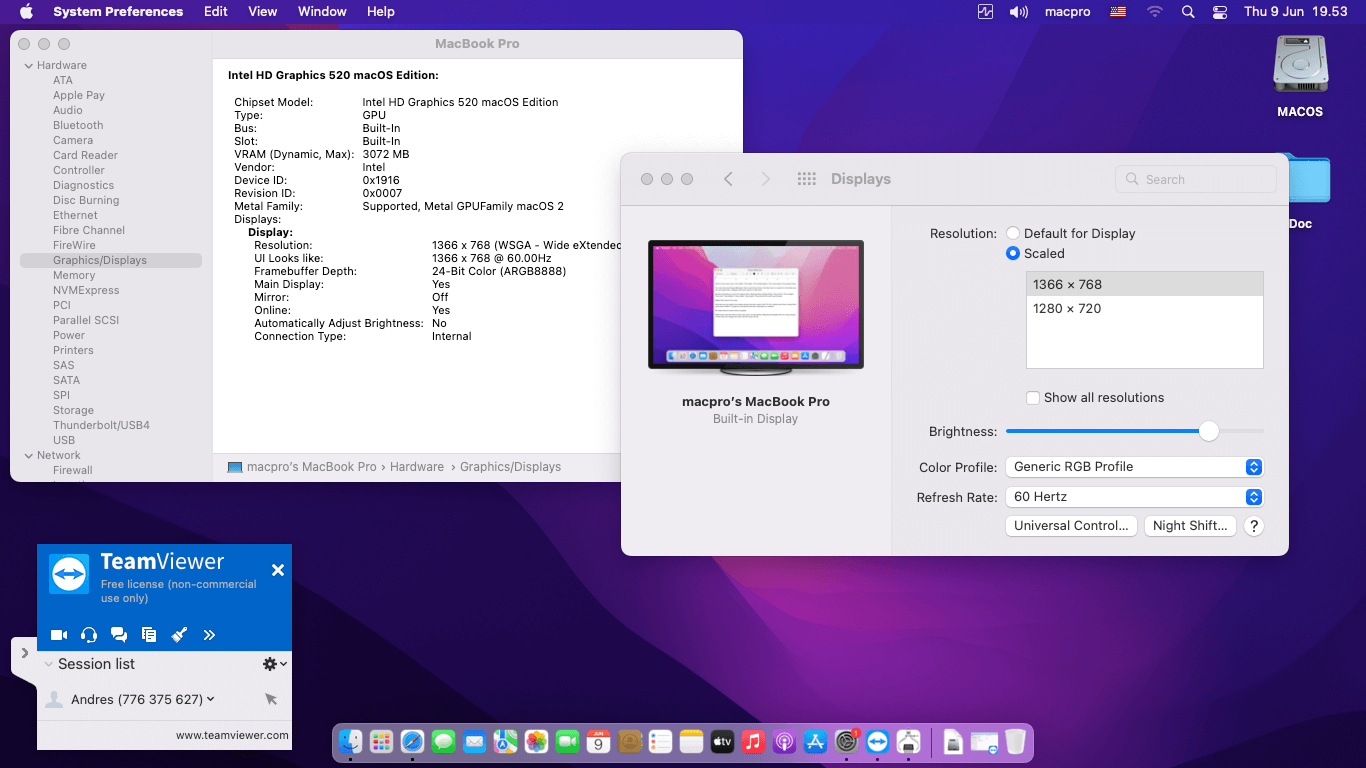Select NVMExpress in sidebar
This screenshot has height=768, width=1366.
pyautogui.click(x=86, y=291)
